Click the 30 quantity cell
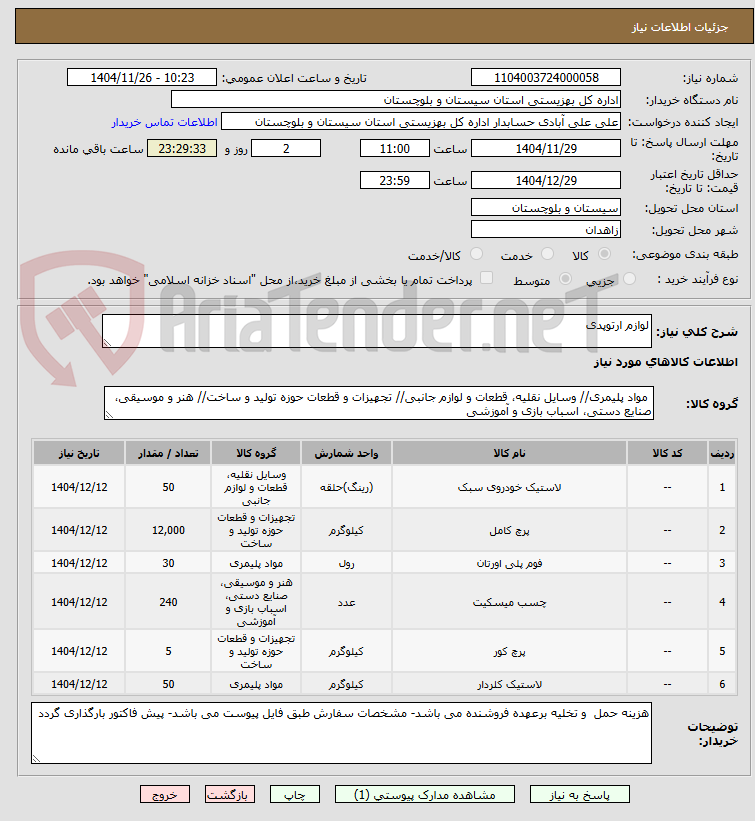Image resolution: width=755 pixels, height=821 pixels. (x=168, y=563)
